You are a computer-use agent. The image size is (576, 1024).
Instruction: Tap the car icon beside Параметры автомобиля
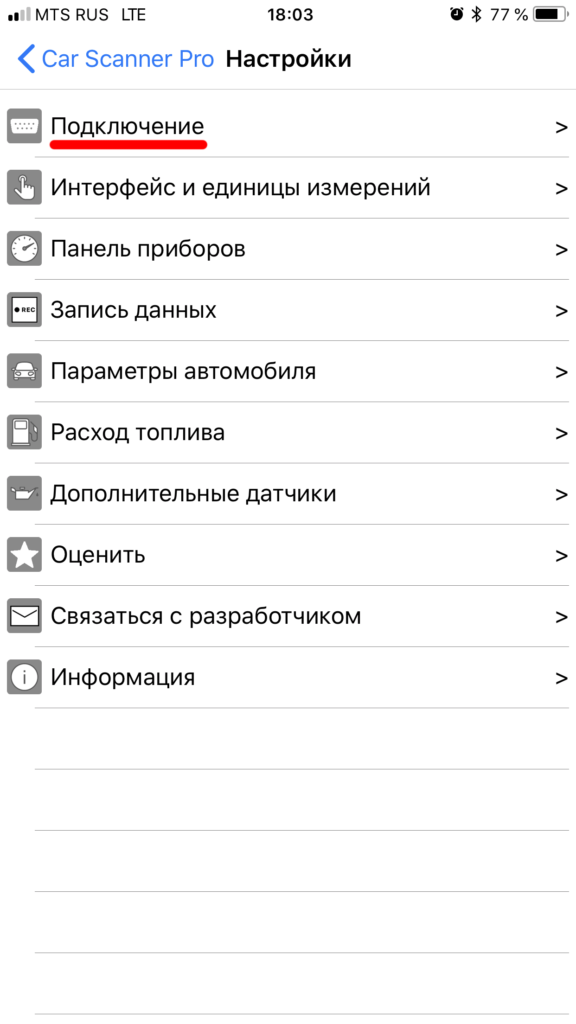[x=24, y=371]
